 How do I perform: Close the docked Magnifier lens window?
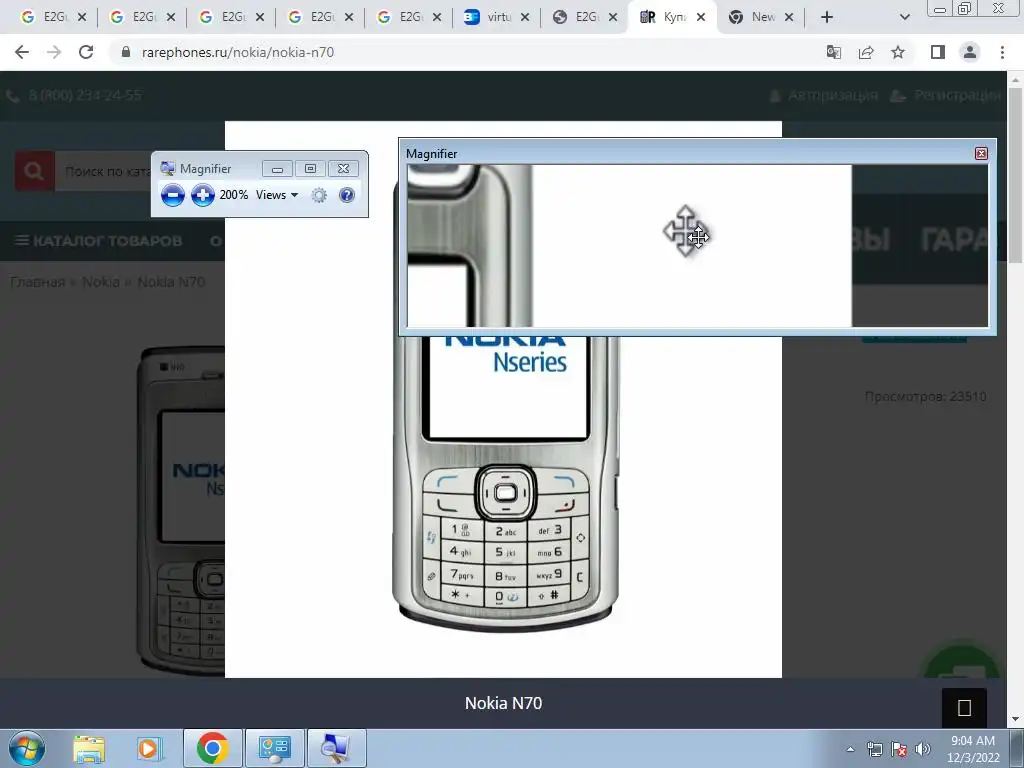[981, 153]
